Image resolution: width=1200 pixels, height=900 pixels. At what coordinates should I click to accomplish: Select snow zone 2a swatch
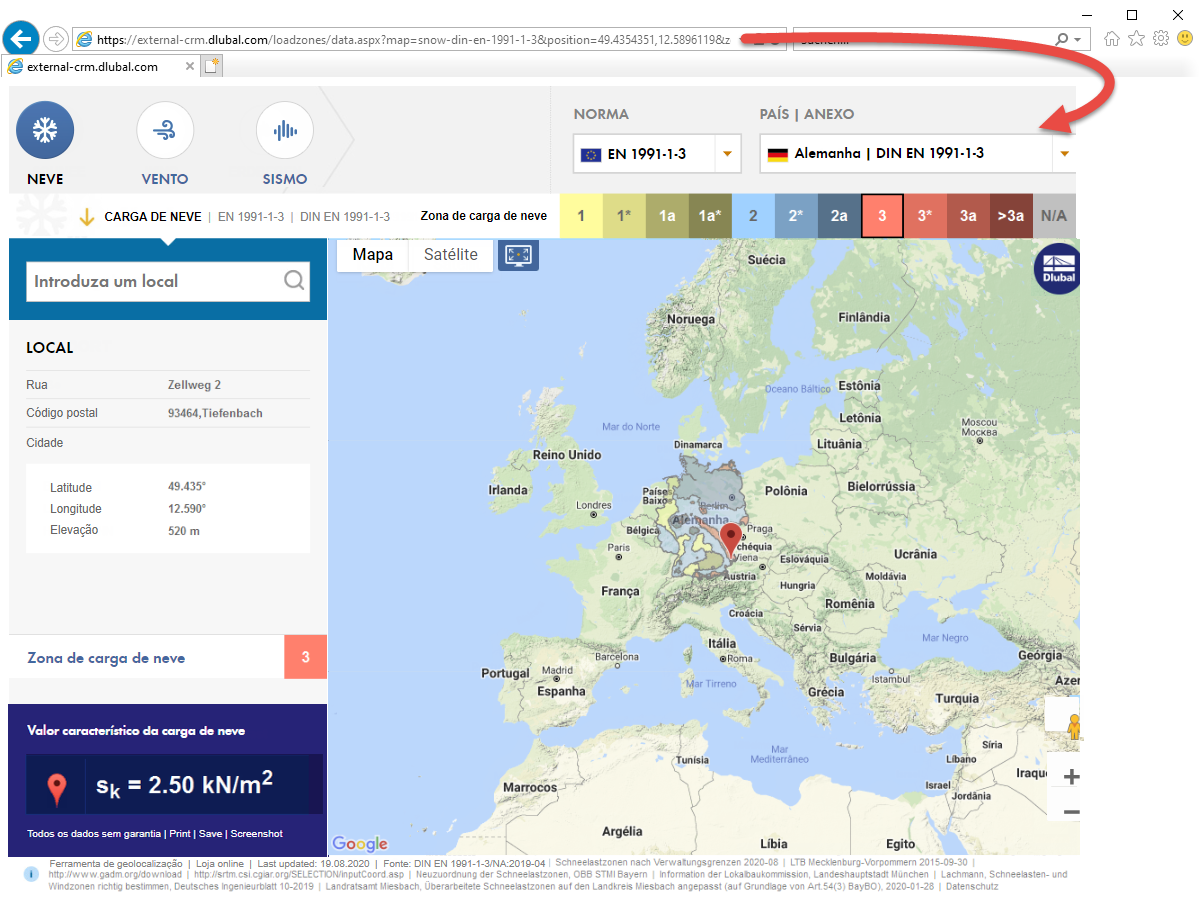pyautogui.click(x=839, y=216)
